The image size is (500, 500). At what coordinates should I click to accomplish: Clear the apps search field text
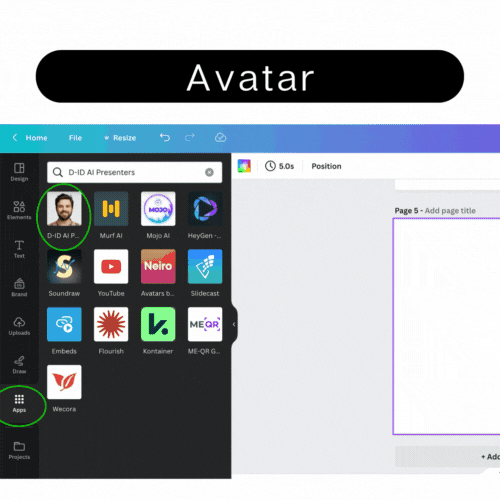[x=209, y=172]
